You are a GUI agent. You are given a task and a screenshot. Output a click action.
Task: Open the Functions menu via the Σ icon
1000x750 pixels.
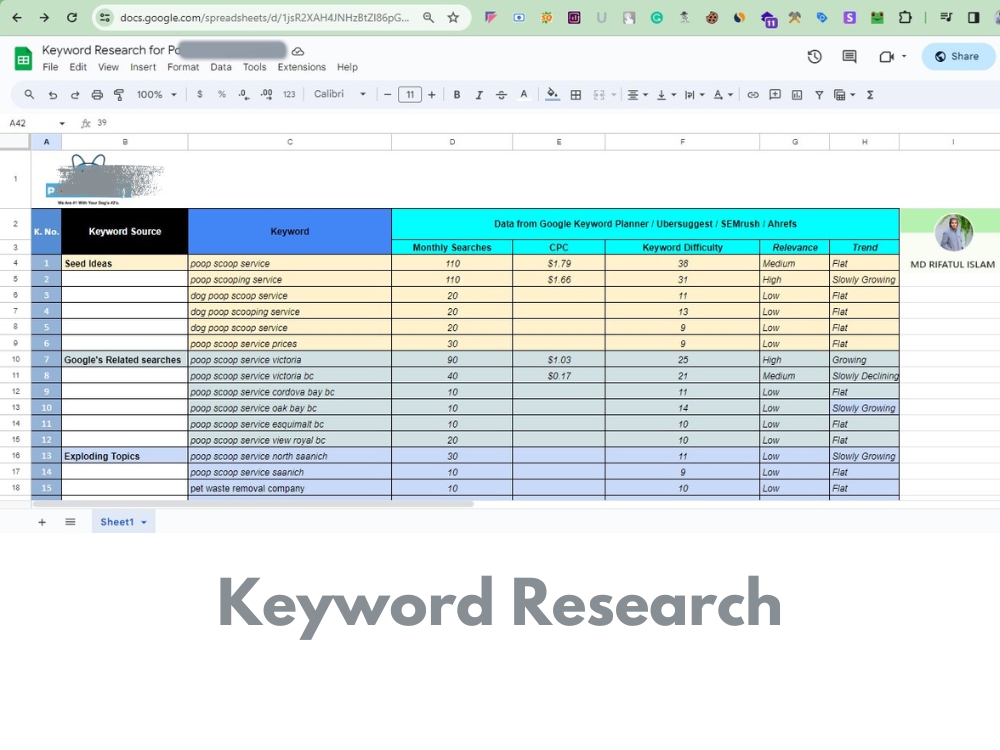coord(870,94)
